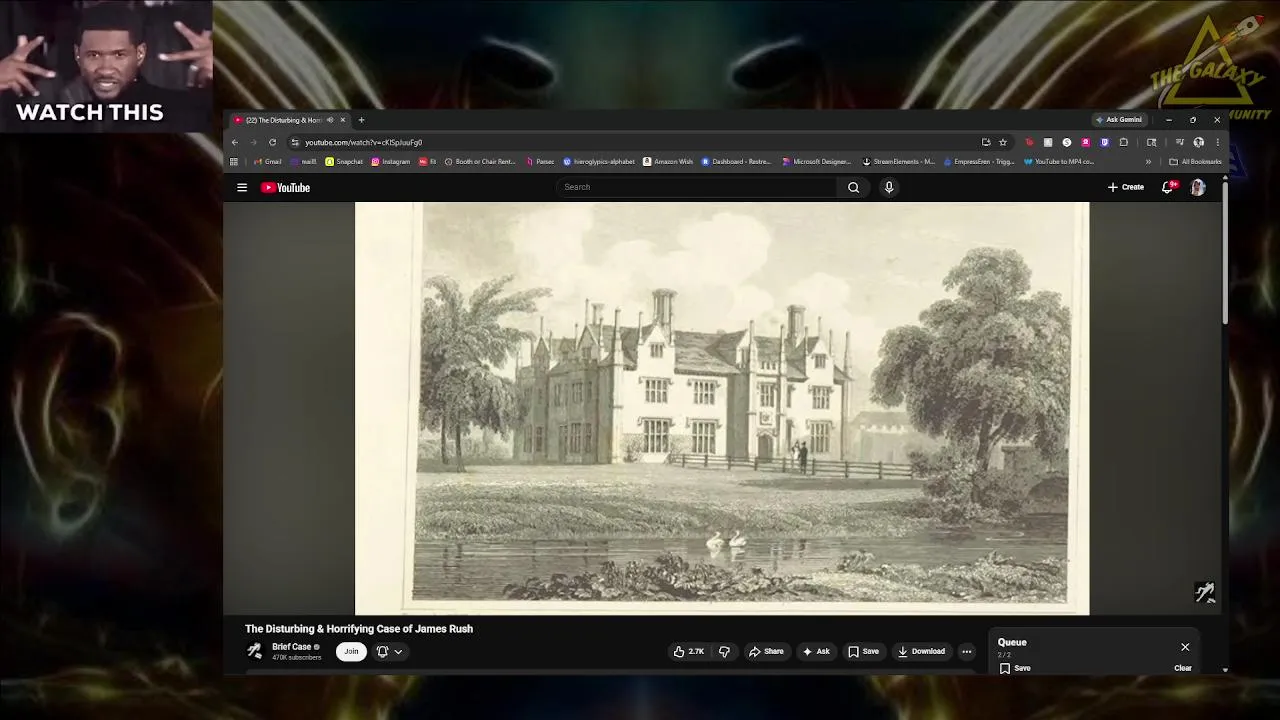Start voice search with the microphone icon
Screen dimensions: 1280x720
point(889,187)
